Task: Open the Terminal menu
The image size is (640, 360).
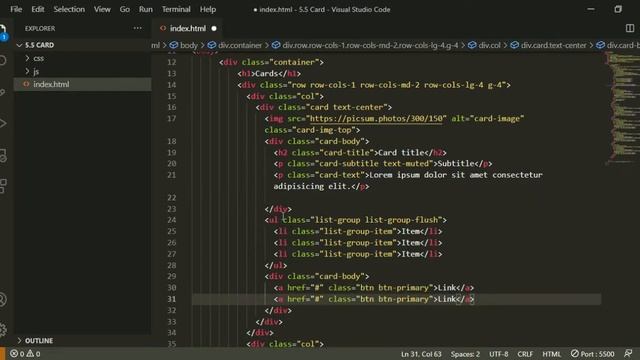Action: tap(176, 9)
